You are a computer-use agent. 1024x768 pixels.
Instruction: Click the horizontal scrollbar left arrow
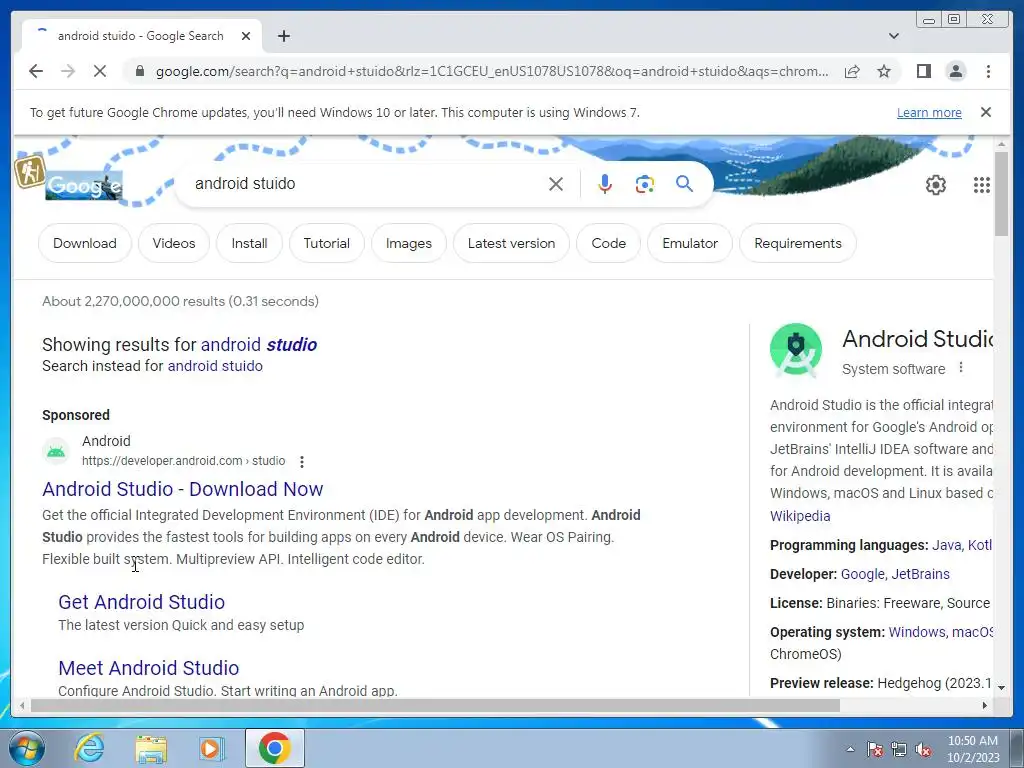pos(22,705)
